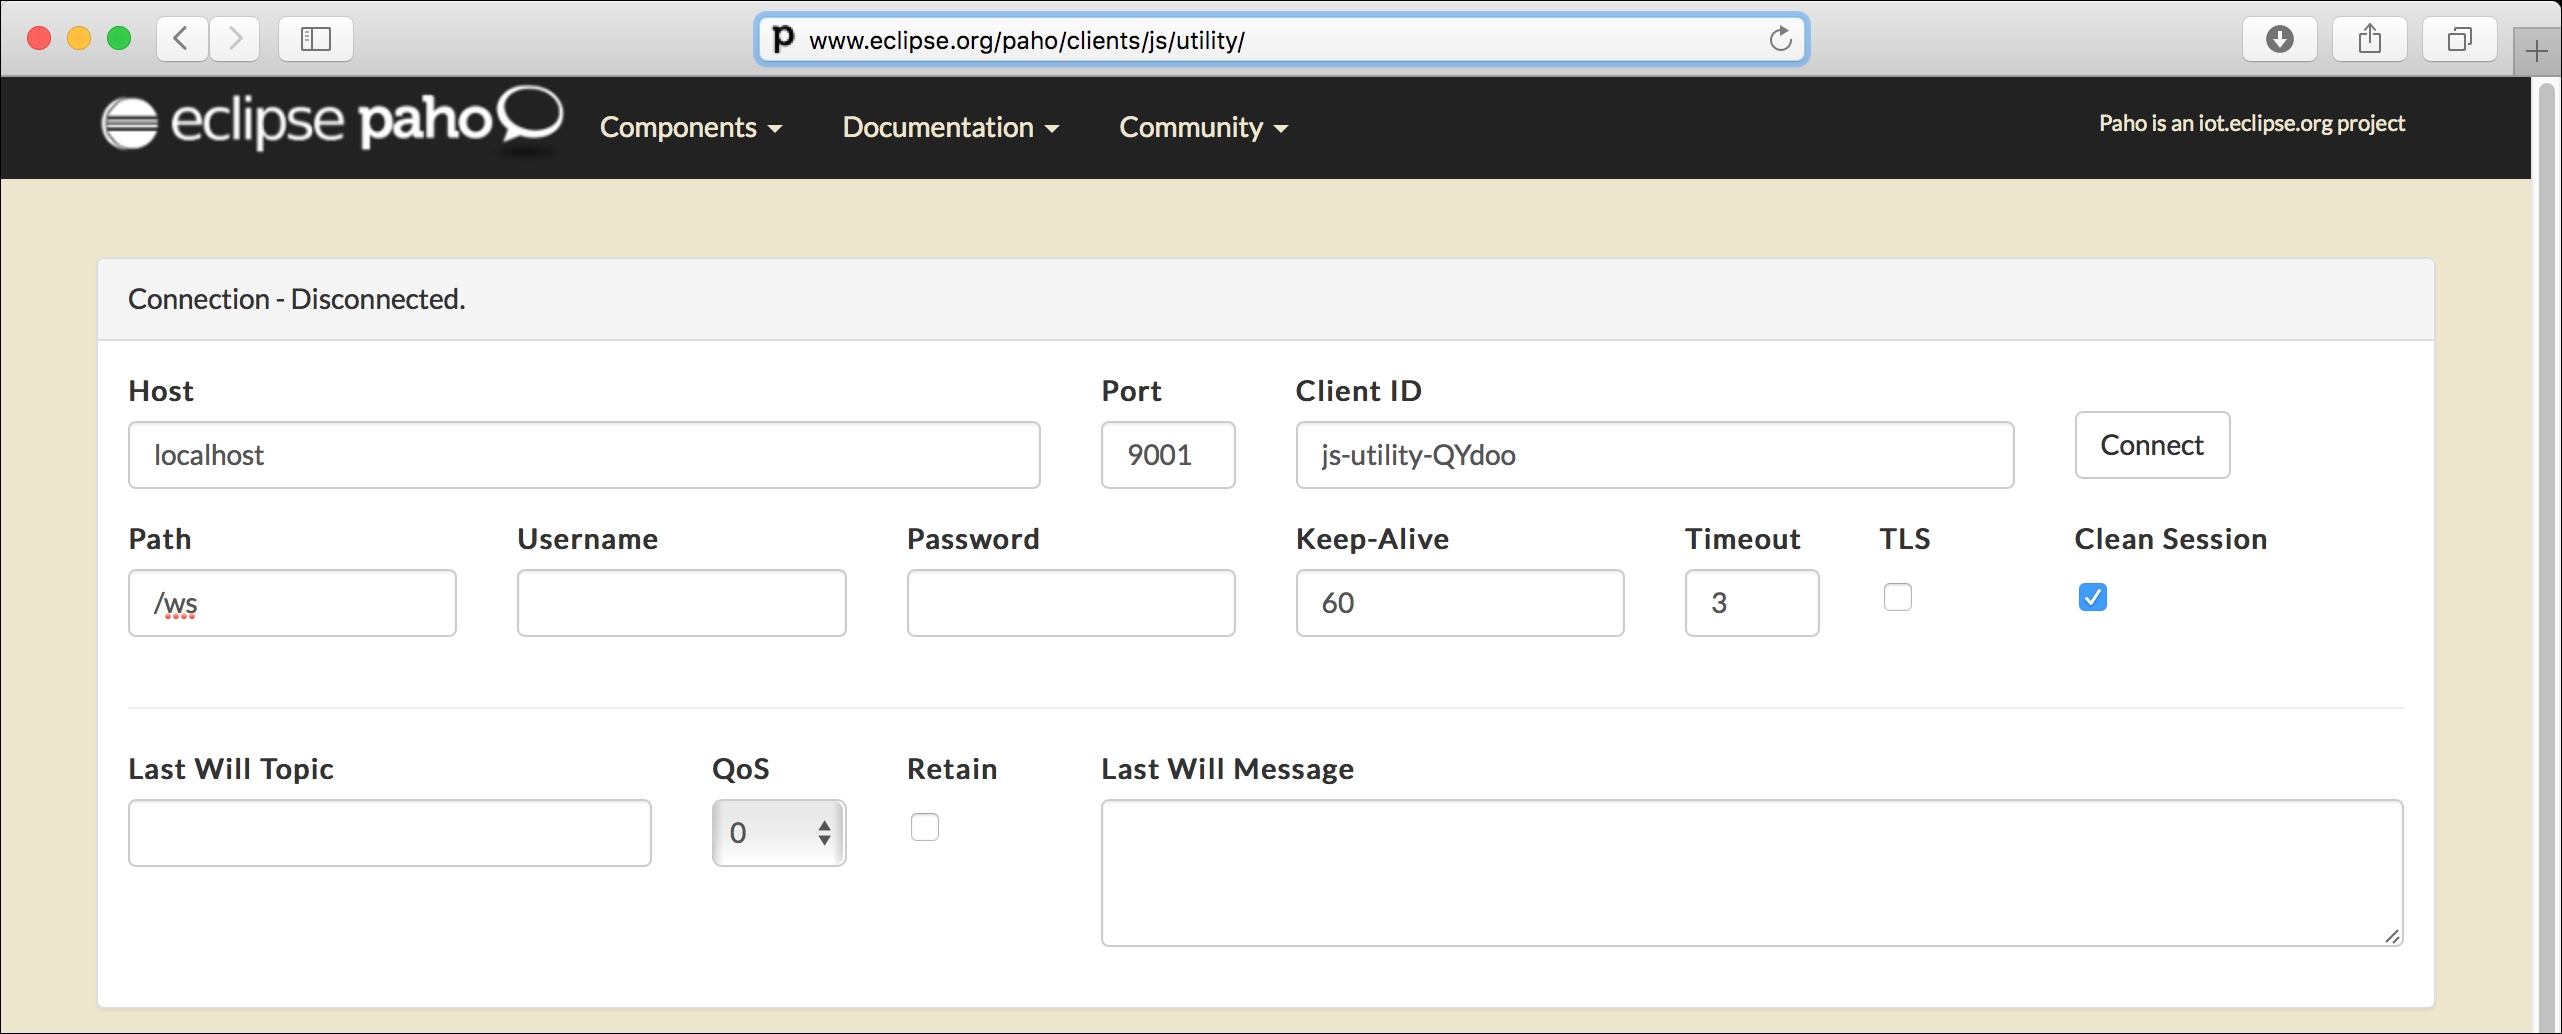Image resolution: width=2562 pixels, height=1034 pixels.
Task: Click the 'Password' label
Action: pyautogui.click(x=973, y=539)
